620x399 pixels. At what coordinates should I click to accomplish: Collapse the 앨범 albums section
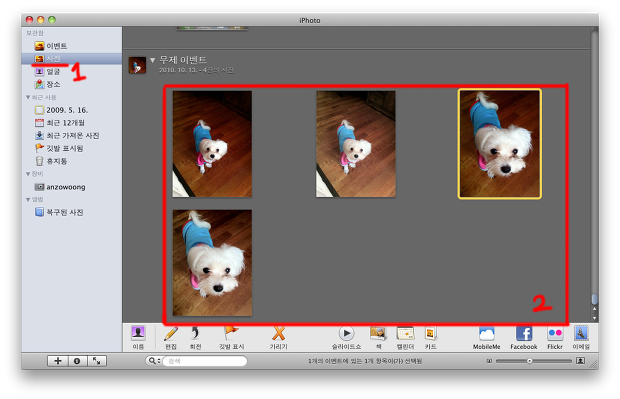[28, 199]
